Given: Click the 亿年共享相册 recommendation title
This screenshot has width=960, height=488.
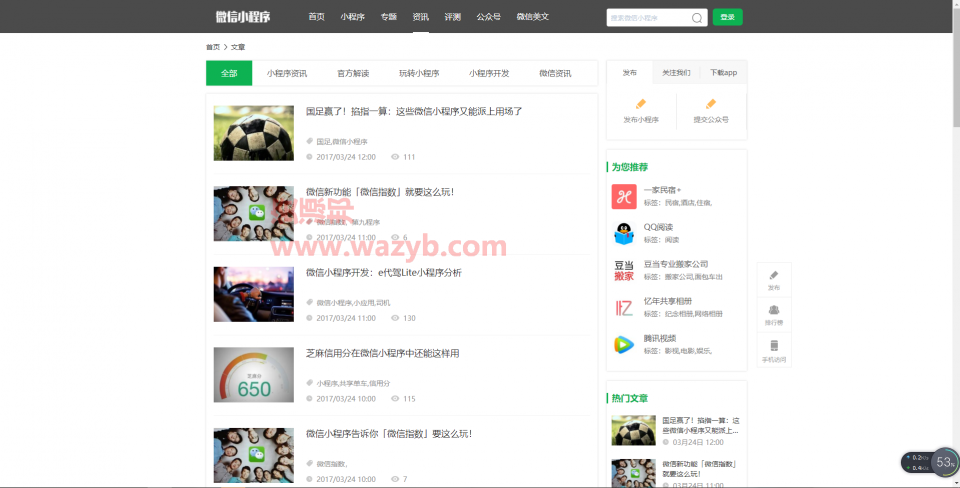Looking at the screenshot, I should click(668, 301).
